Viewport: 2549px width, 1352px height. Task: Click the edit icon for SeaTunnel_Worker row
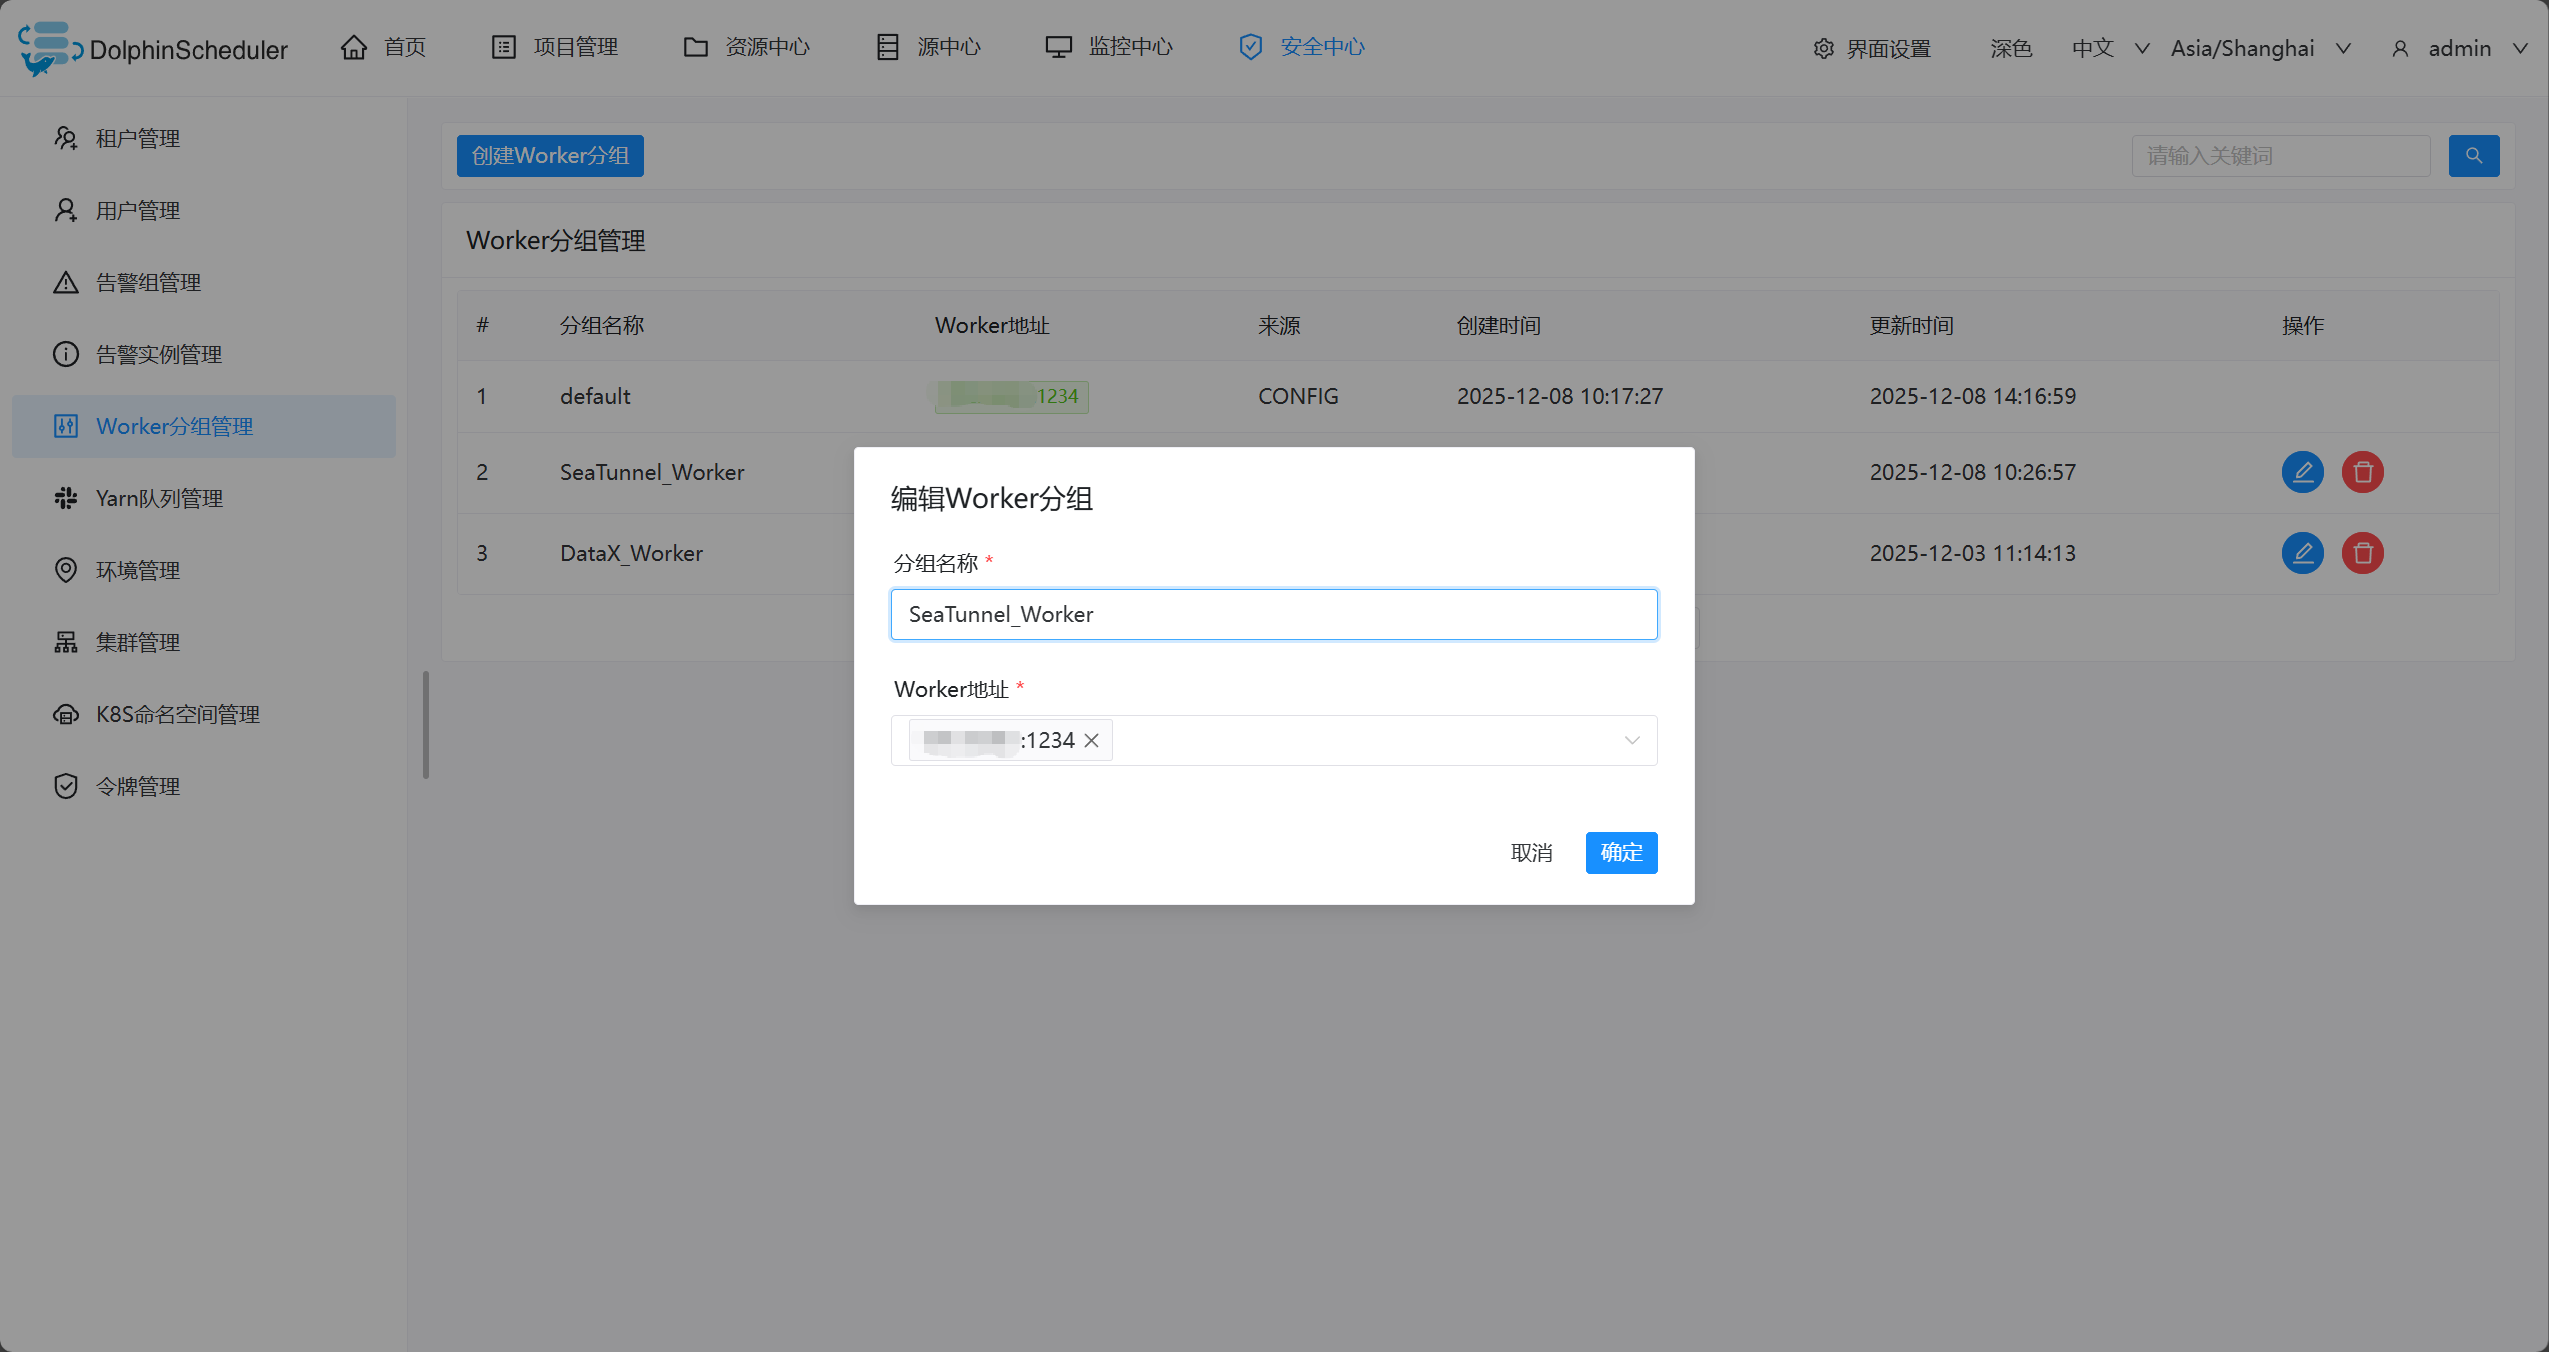click(x=2302, y=472)
